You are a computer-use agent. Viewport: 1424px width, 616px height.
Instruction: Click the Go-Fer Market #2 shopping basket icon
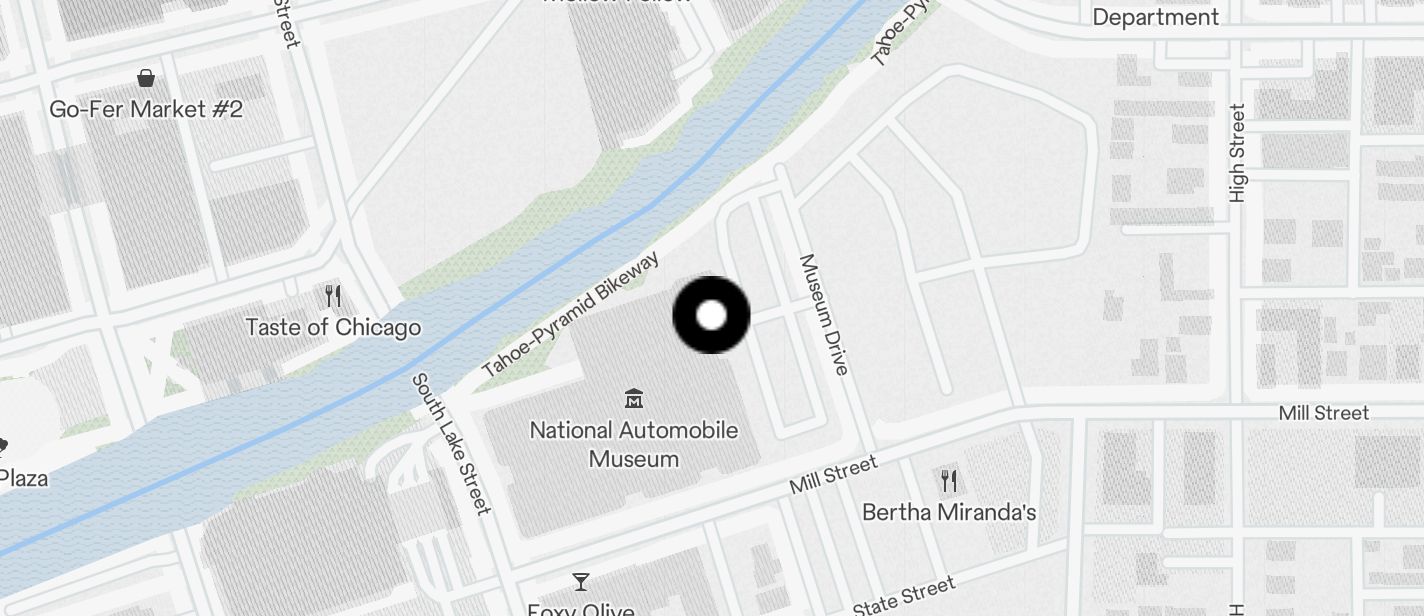tap(146, 77)
